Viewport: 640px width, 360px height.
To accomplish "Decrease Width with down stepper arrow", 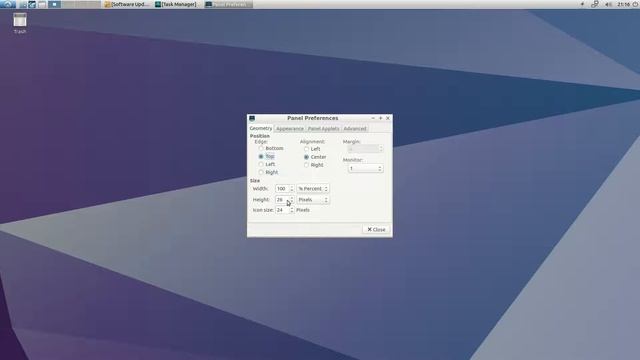I will coord(291,191).
